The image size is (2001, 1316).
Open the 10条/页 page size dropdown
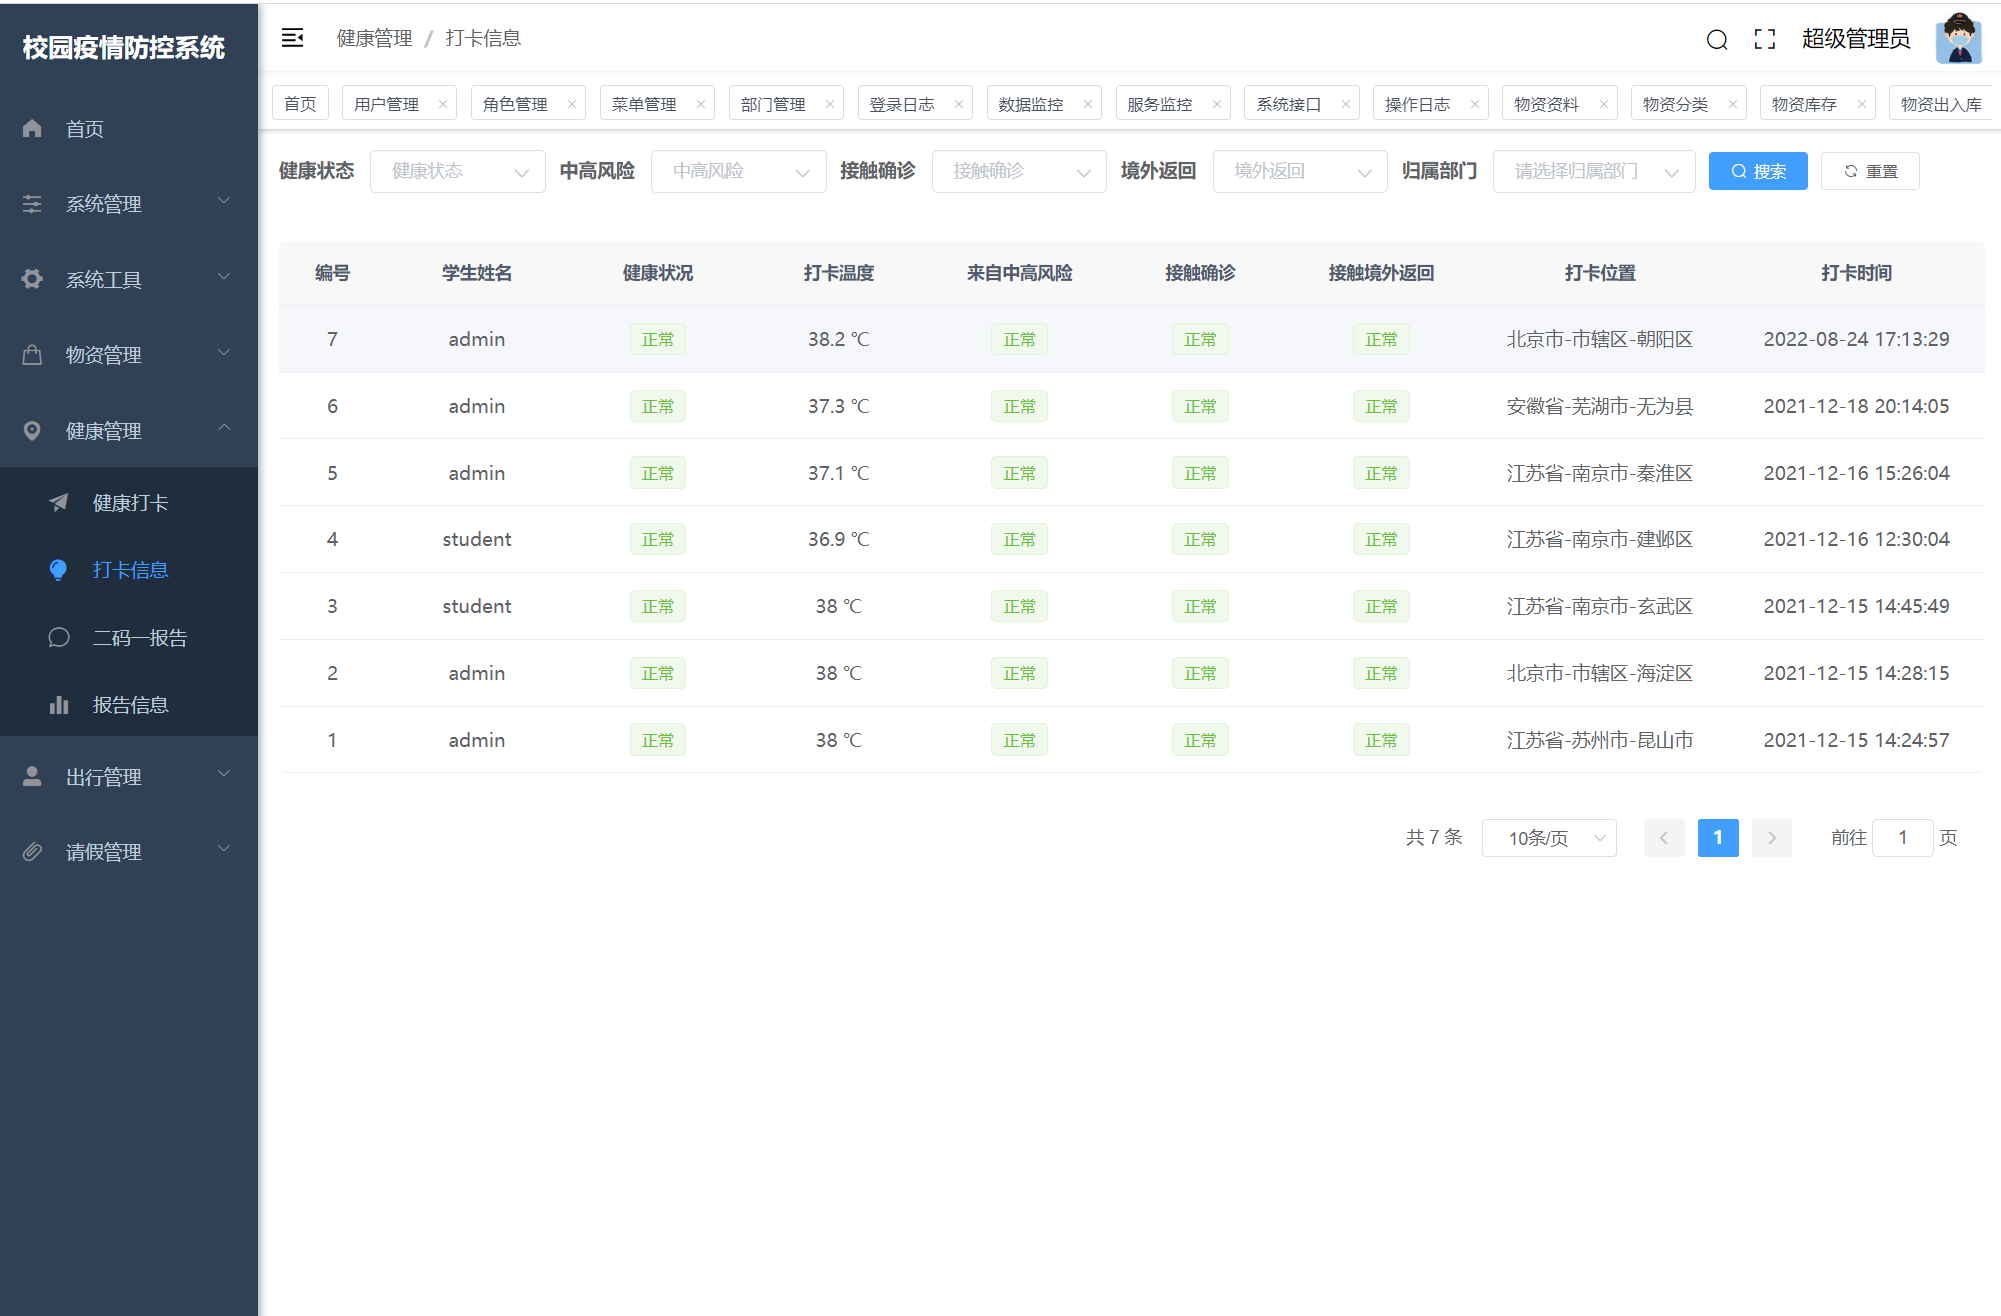pyautogui.click(x=1548, y=838)
